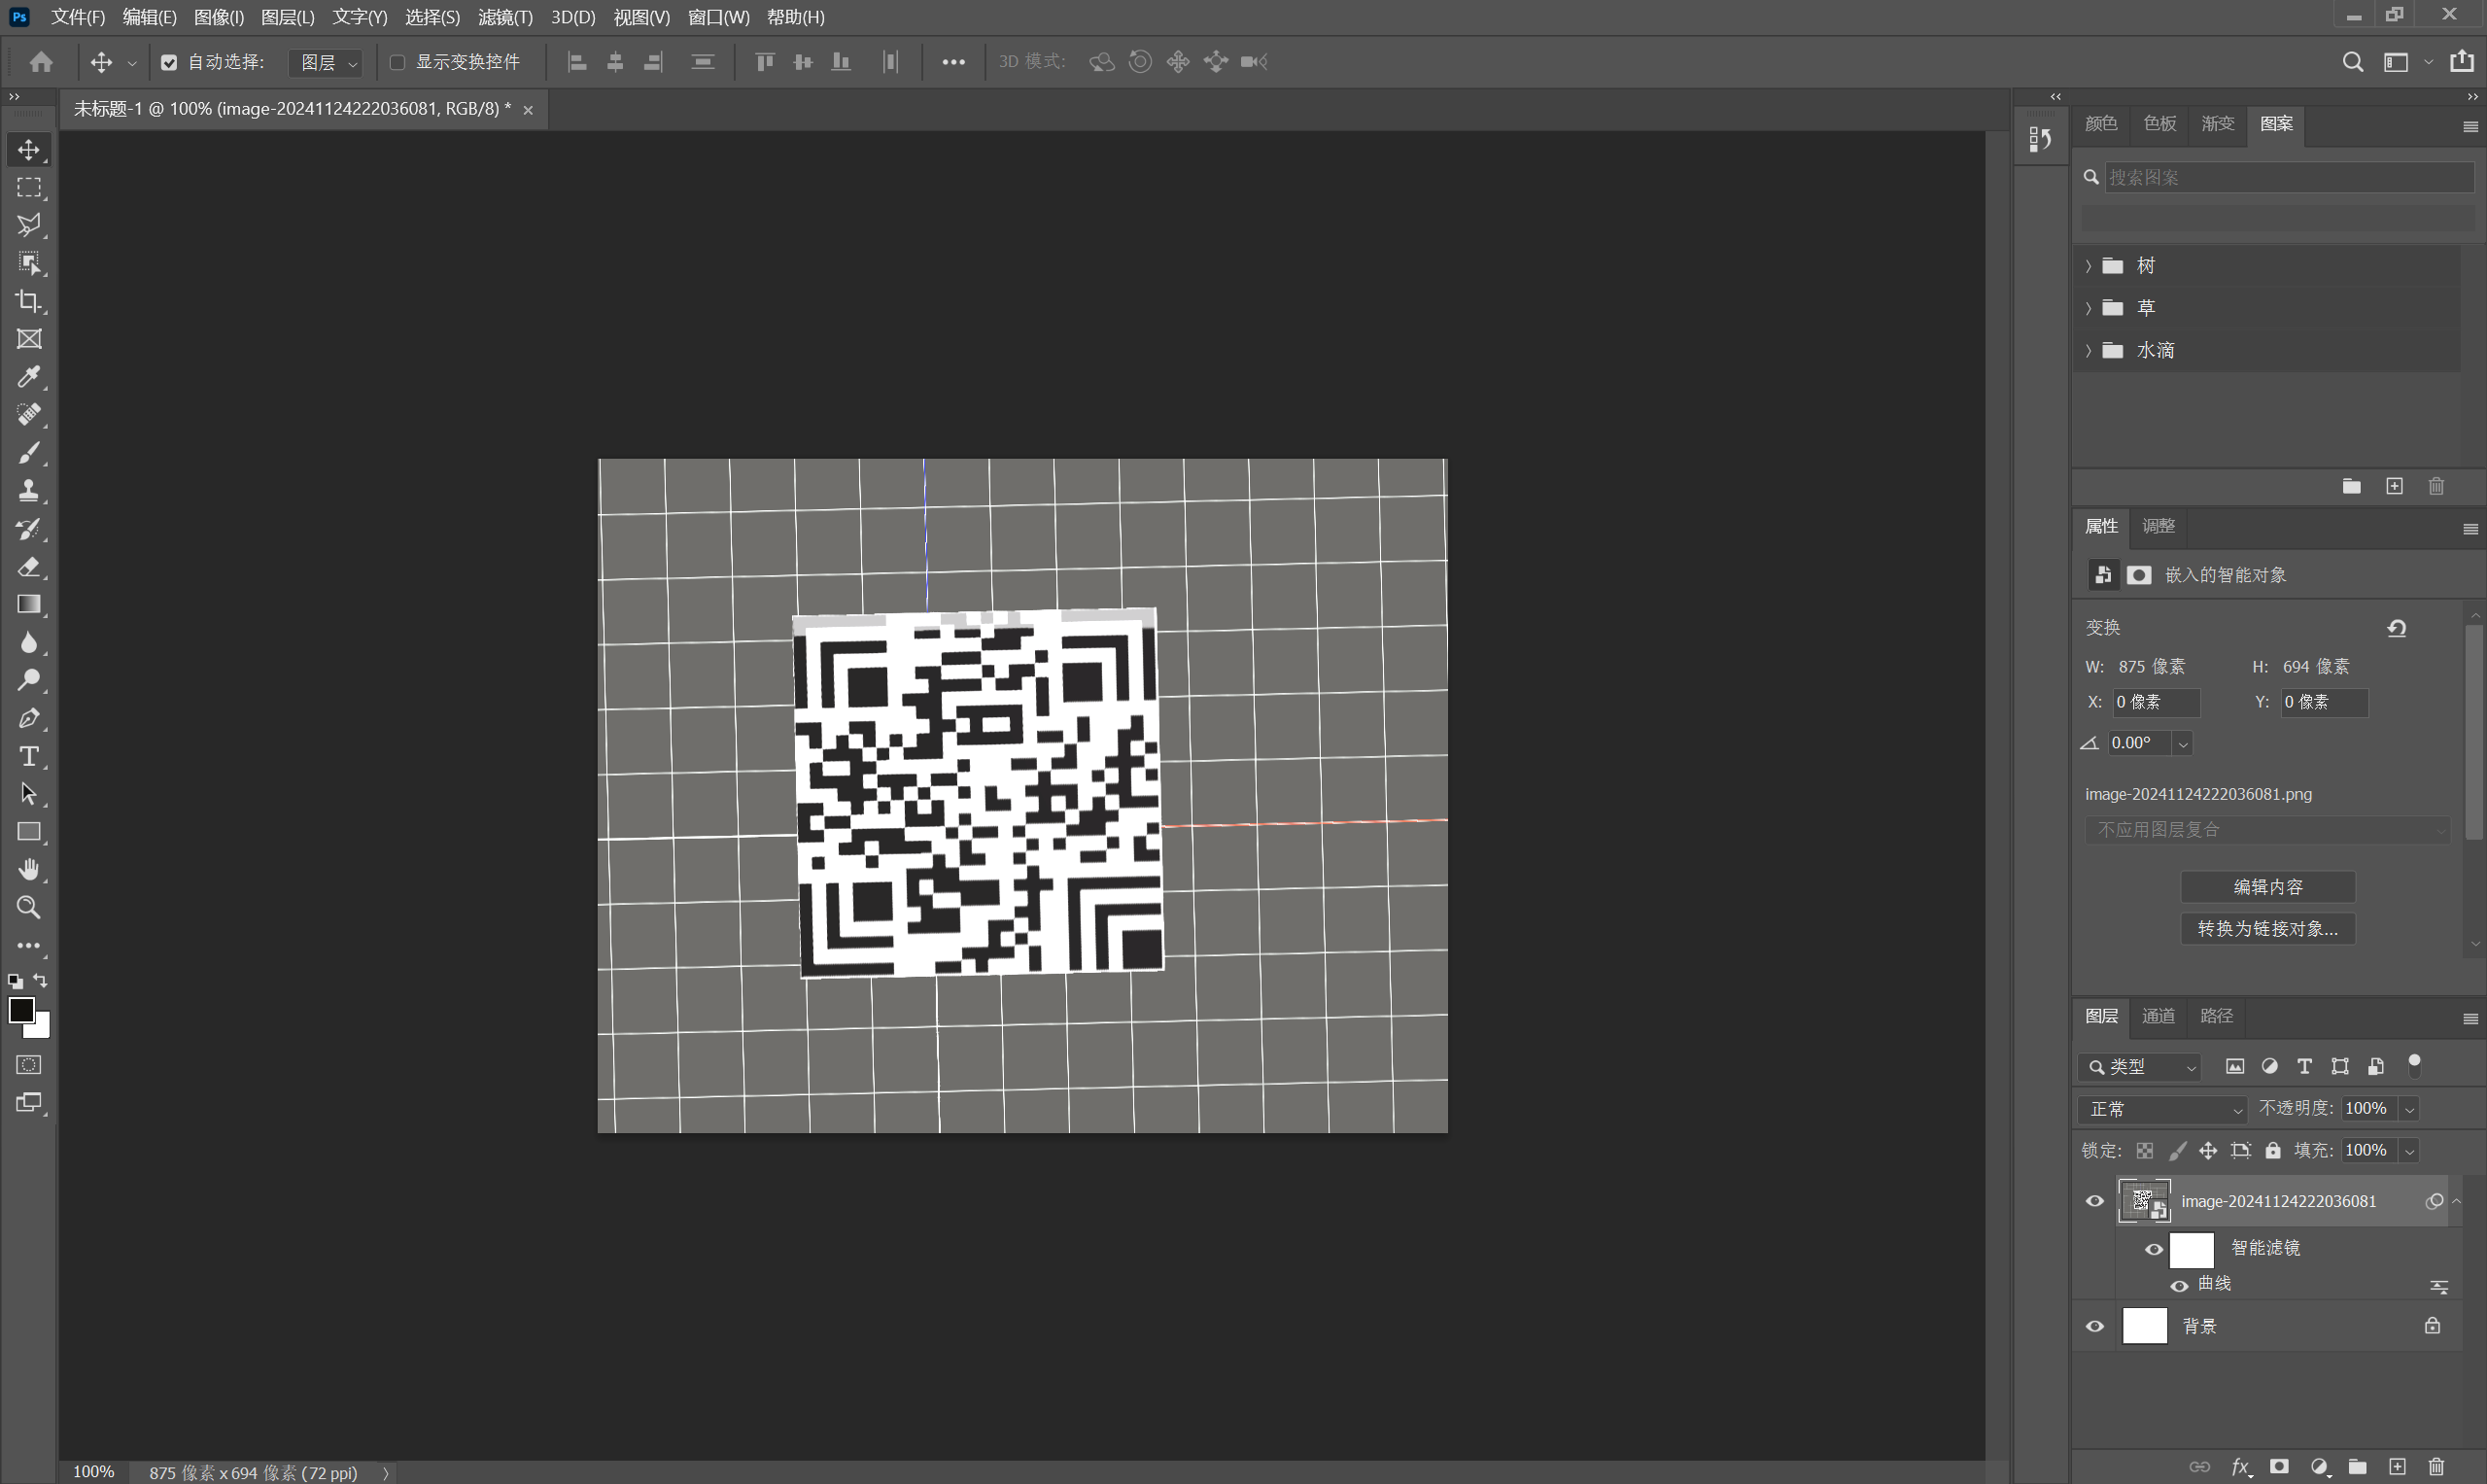The width and height of the screenshot is (2487, 1484).
Task: Open the rotation angle dropdown
Action: (2183, 744)
